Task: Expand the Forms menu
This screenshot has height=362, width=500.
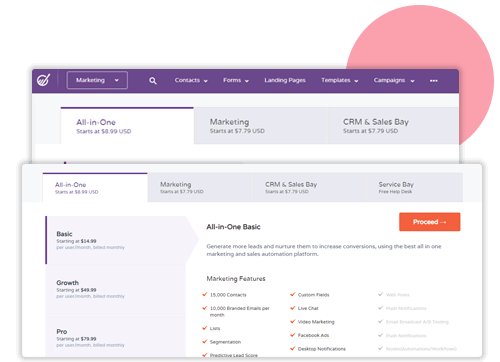Action: pyautogui.click(x=236, y=80)
